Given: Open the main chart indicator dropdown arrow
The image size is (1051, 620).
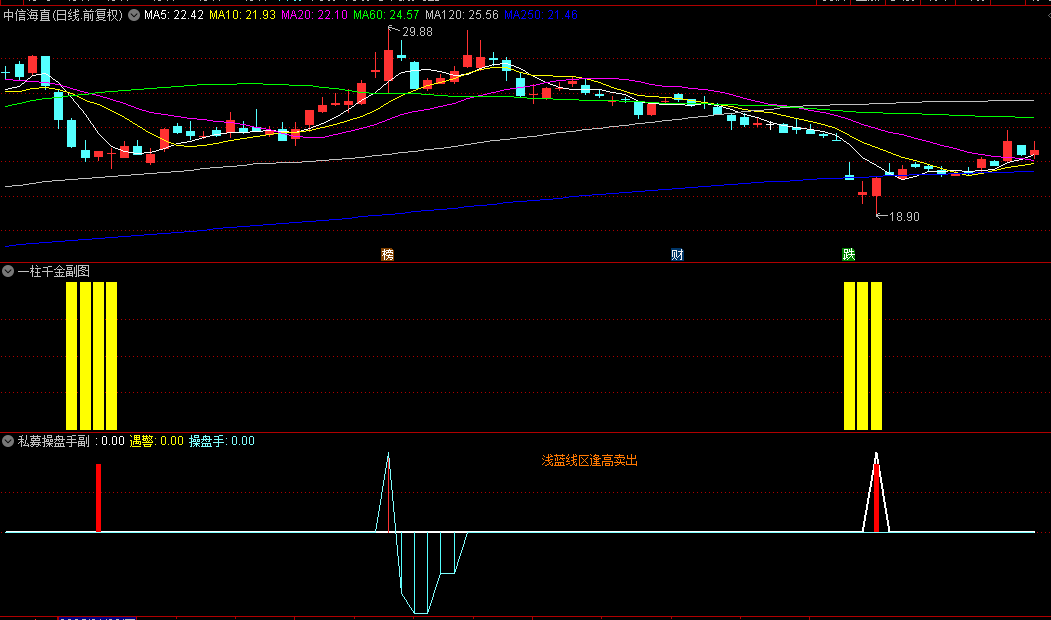Looking at the screenshot, I should (134, 16).
